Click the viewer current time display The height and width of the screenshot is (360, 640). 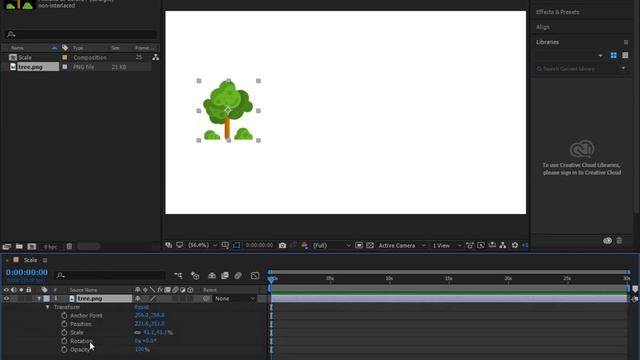pos(259,245)
